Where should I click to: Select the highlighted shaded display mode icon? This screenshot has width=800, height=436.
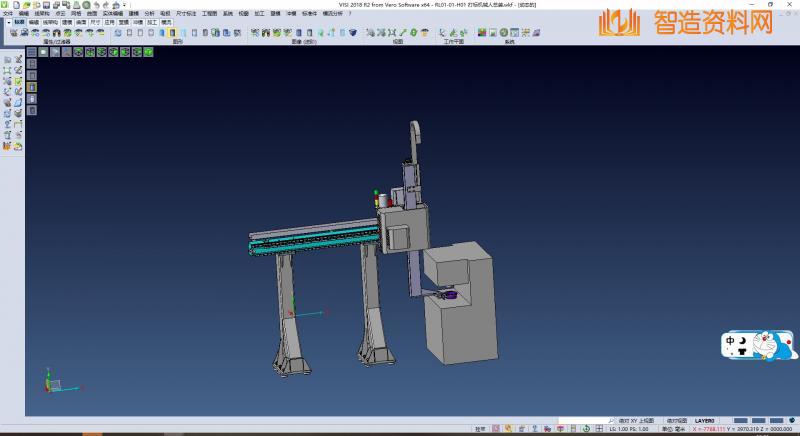tap(172, 33)
